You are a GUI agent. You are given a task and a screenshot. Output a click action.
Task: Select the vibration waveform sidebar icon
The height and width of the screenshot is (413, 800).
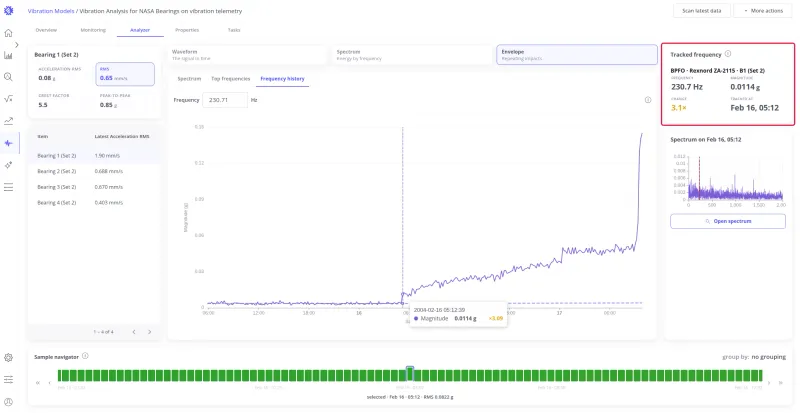click(x=8, y=143)
